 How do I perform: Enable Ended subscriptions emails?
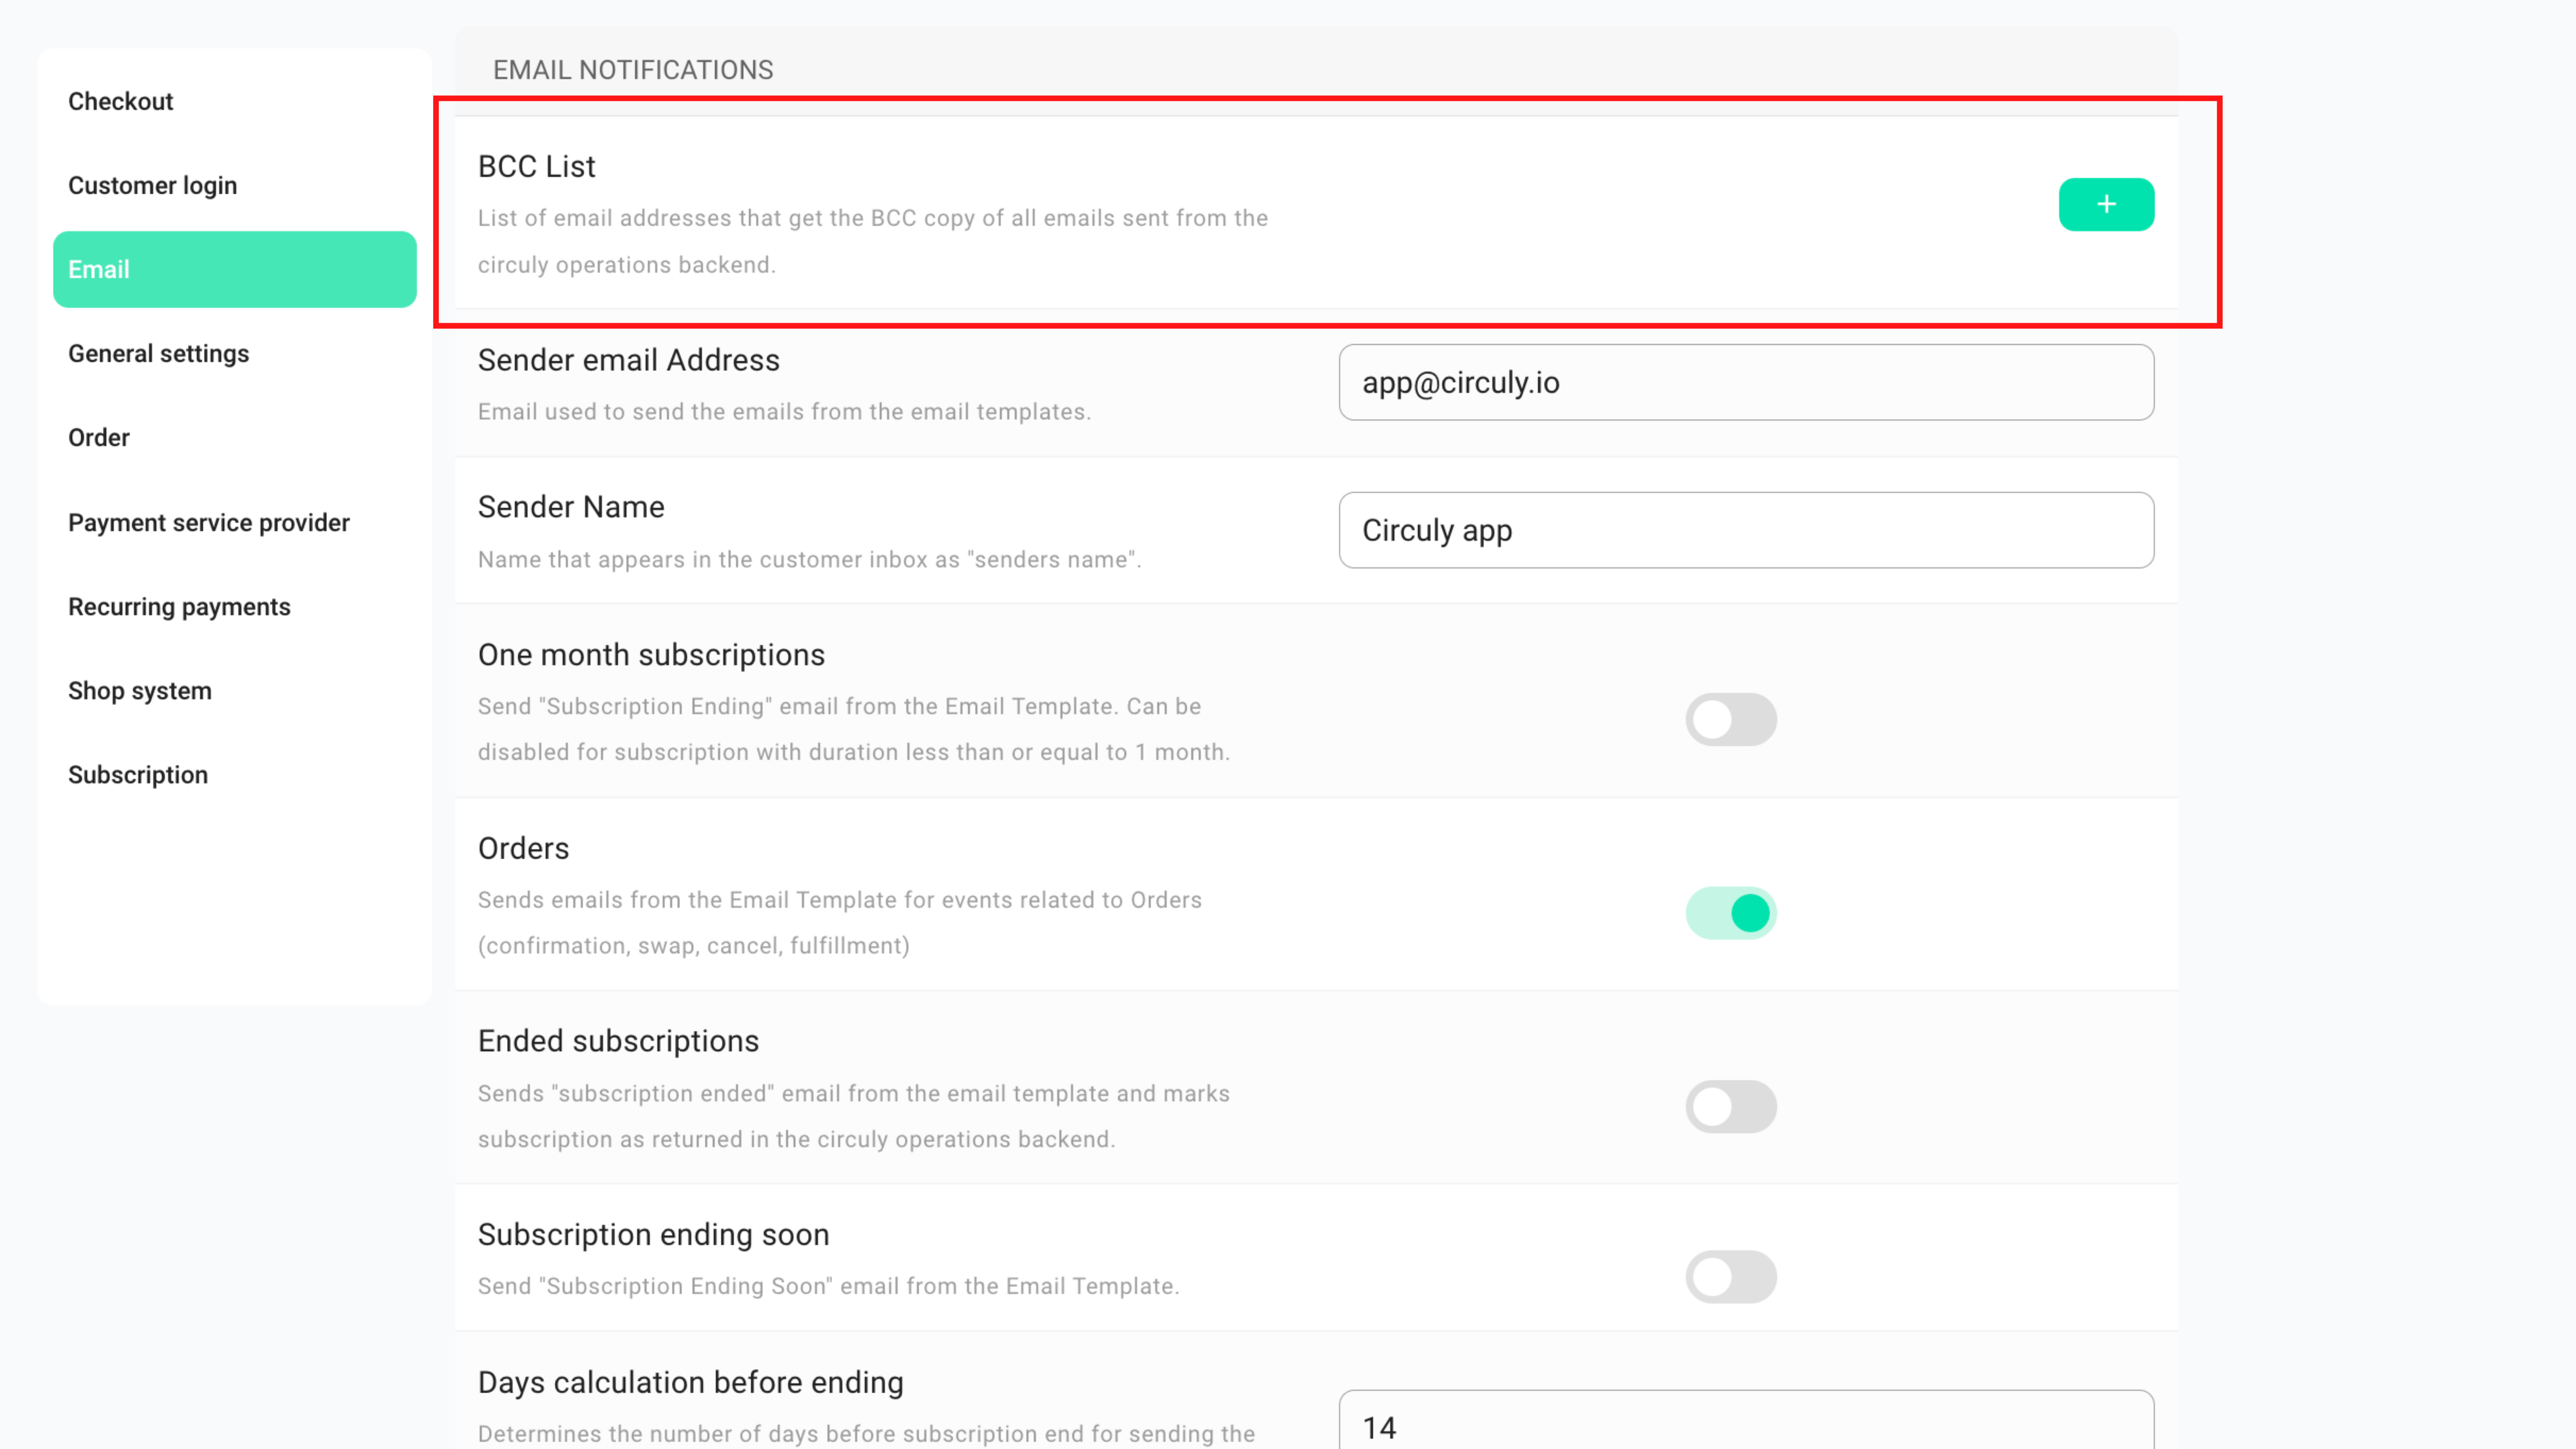(1731, 1106)
